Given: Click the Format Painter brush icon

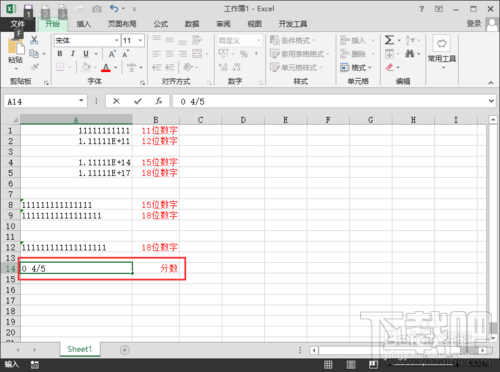Looking at the screenshot, I should pos(34,67).
